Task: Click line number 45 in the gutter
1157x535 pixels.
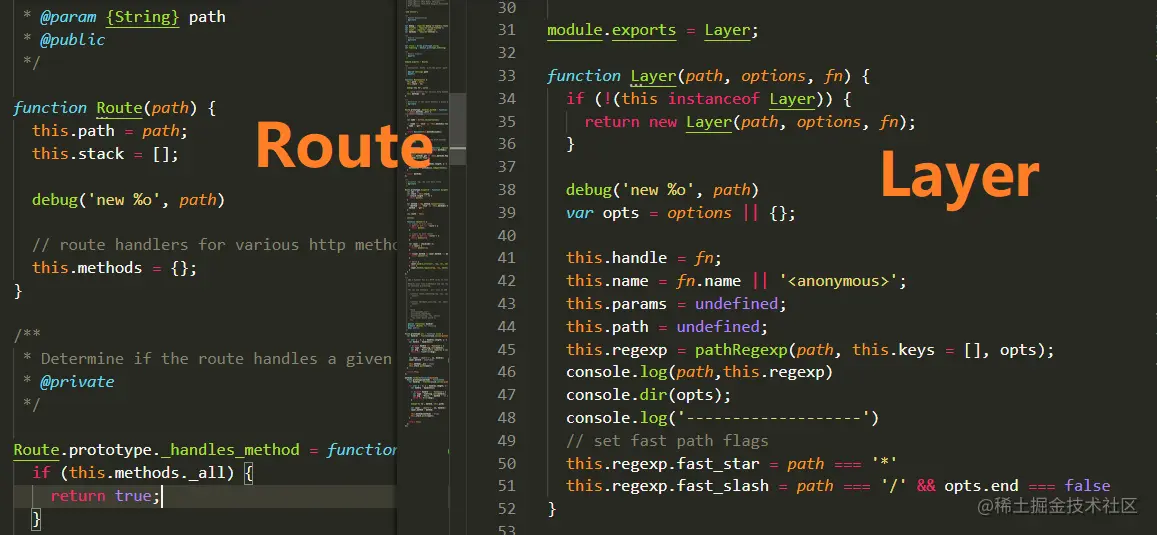Action: point(506,350)
